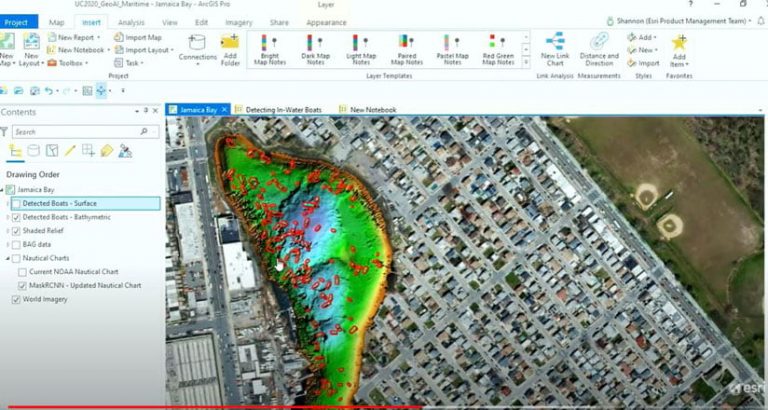Expand the Shaded Relief layer

click(x=8, y=231)
